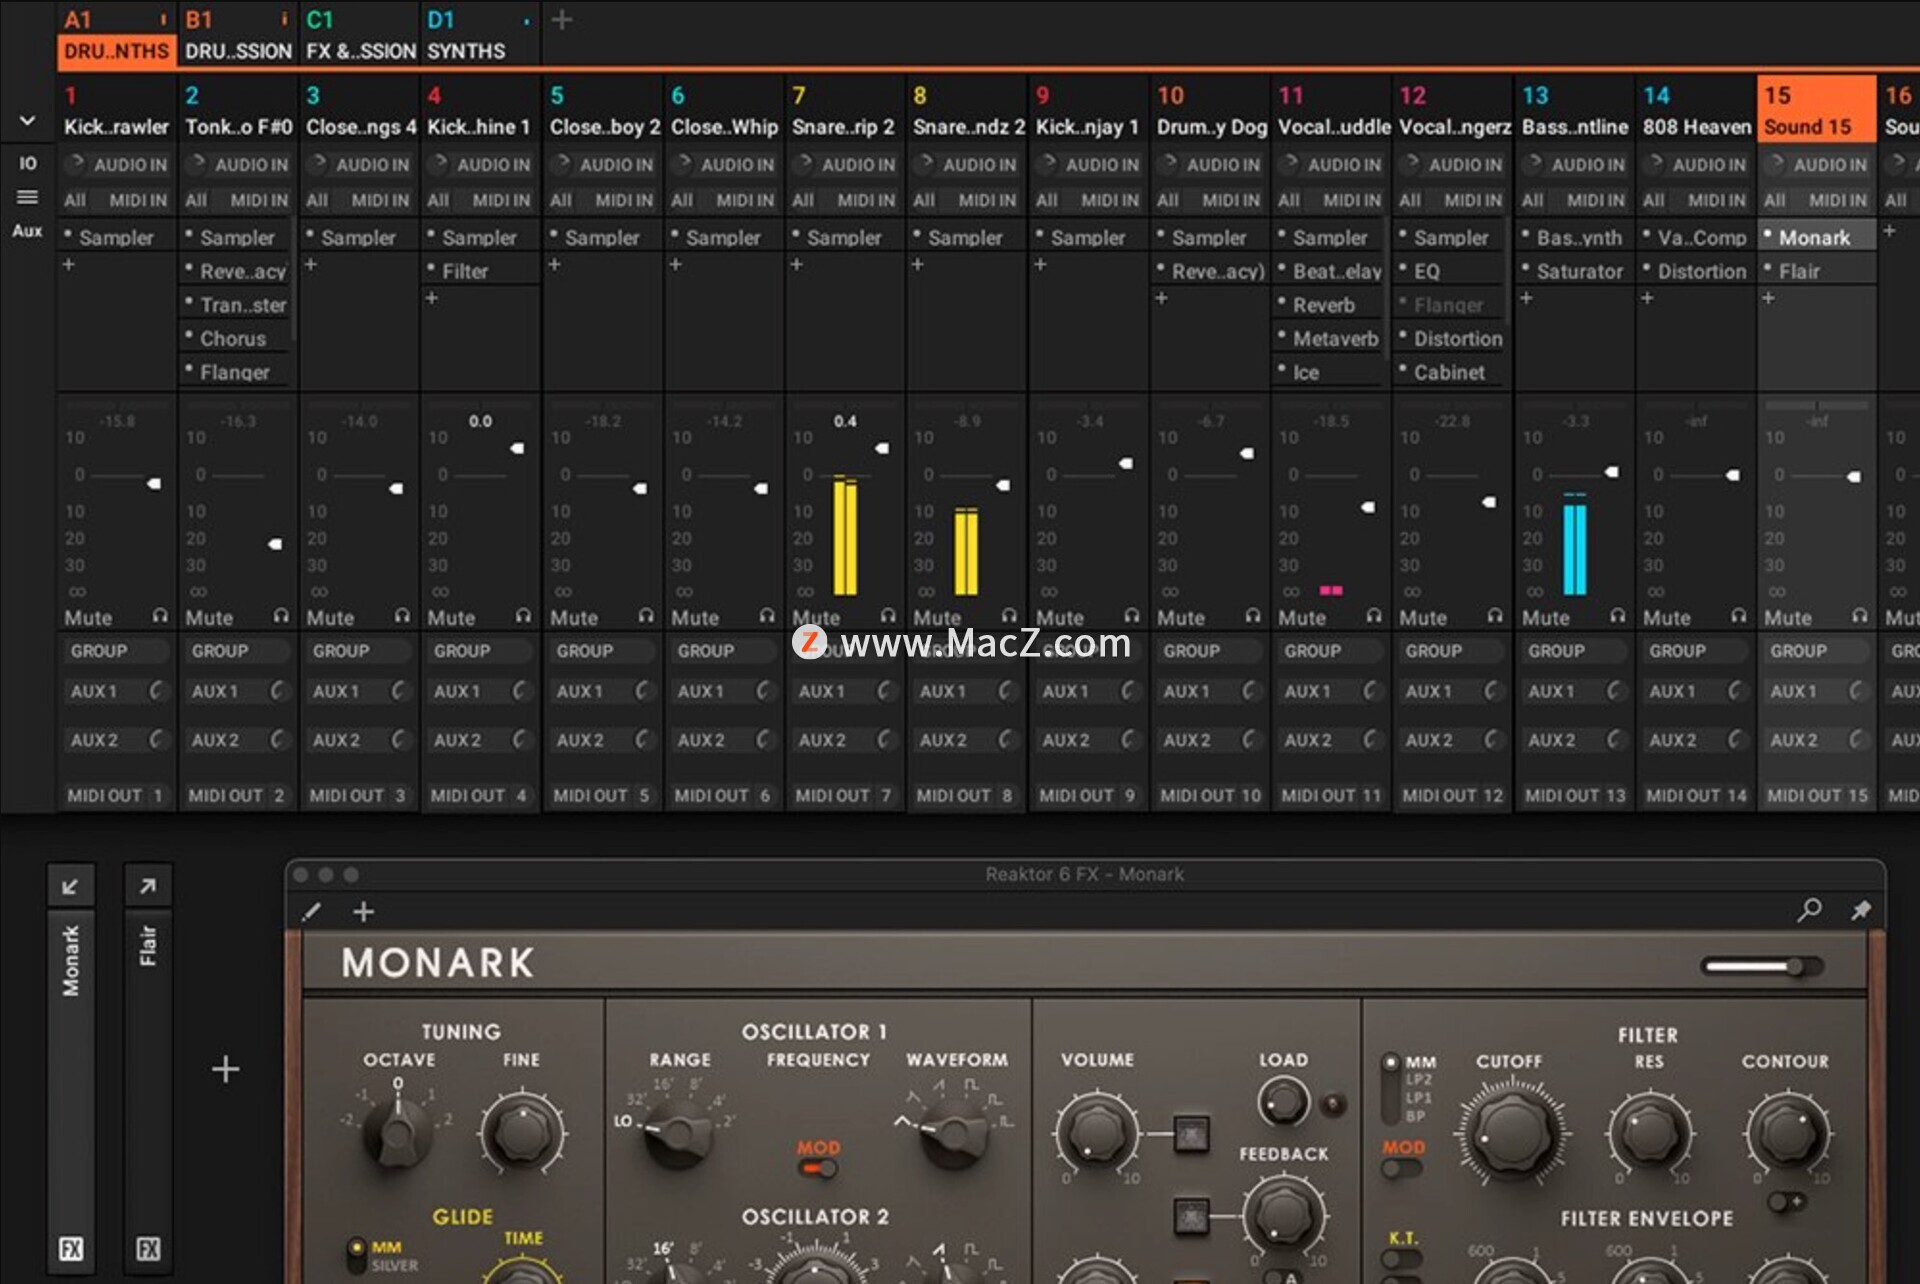Mute the Bass..ntline channel 13

click(1546, 618)
